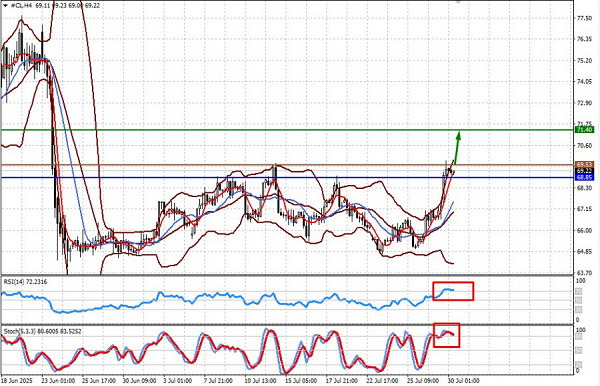The height and width of the screenshot is (386, 600).
Task: Click the separator between chart and RSI panel
Action: [287, 275]
